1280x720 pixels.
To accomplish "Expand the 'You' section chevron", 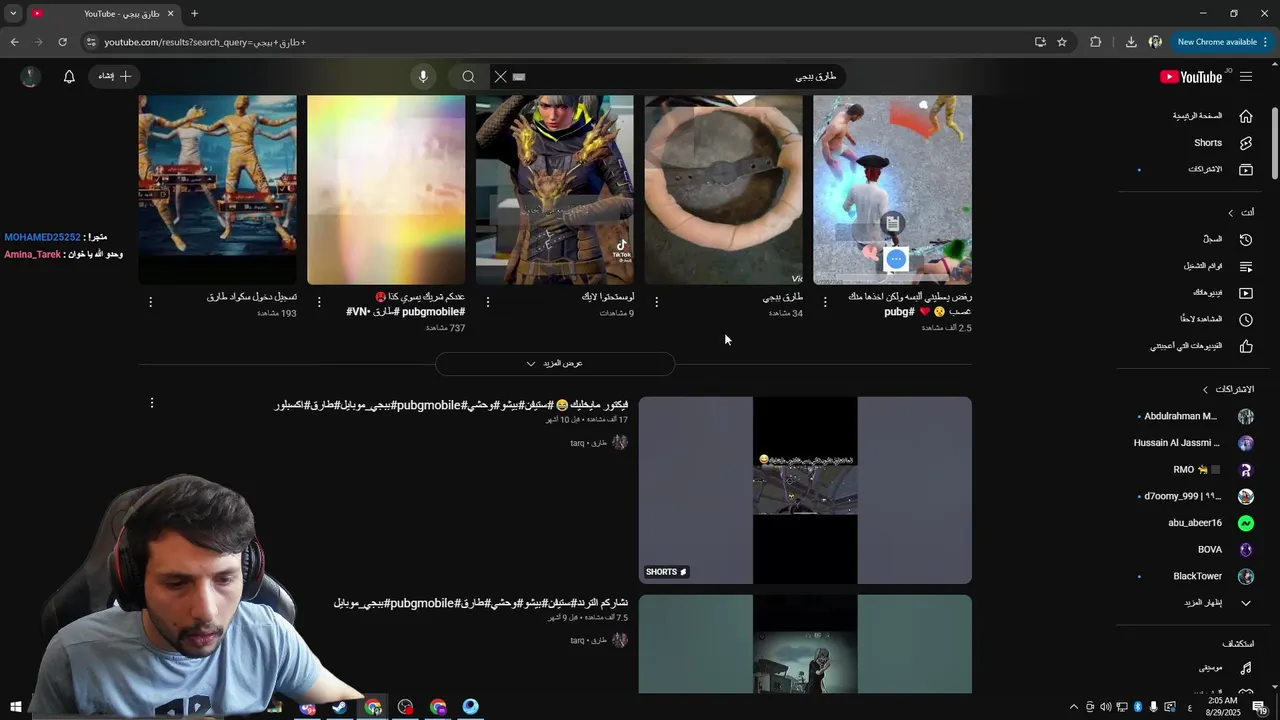I will click(x=1231, y=213).
